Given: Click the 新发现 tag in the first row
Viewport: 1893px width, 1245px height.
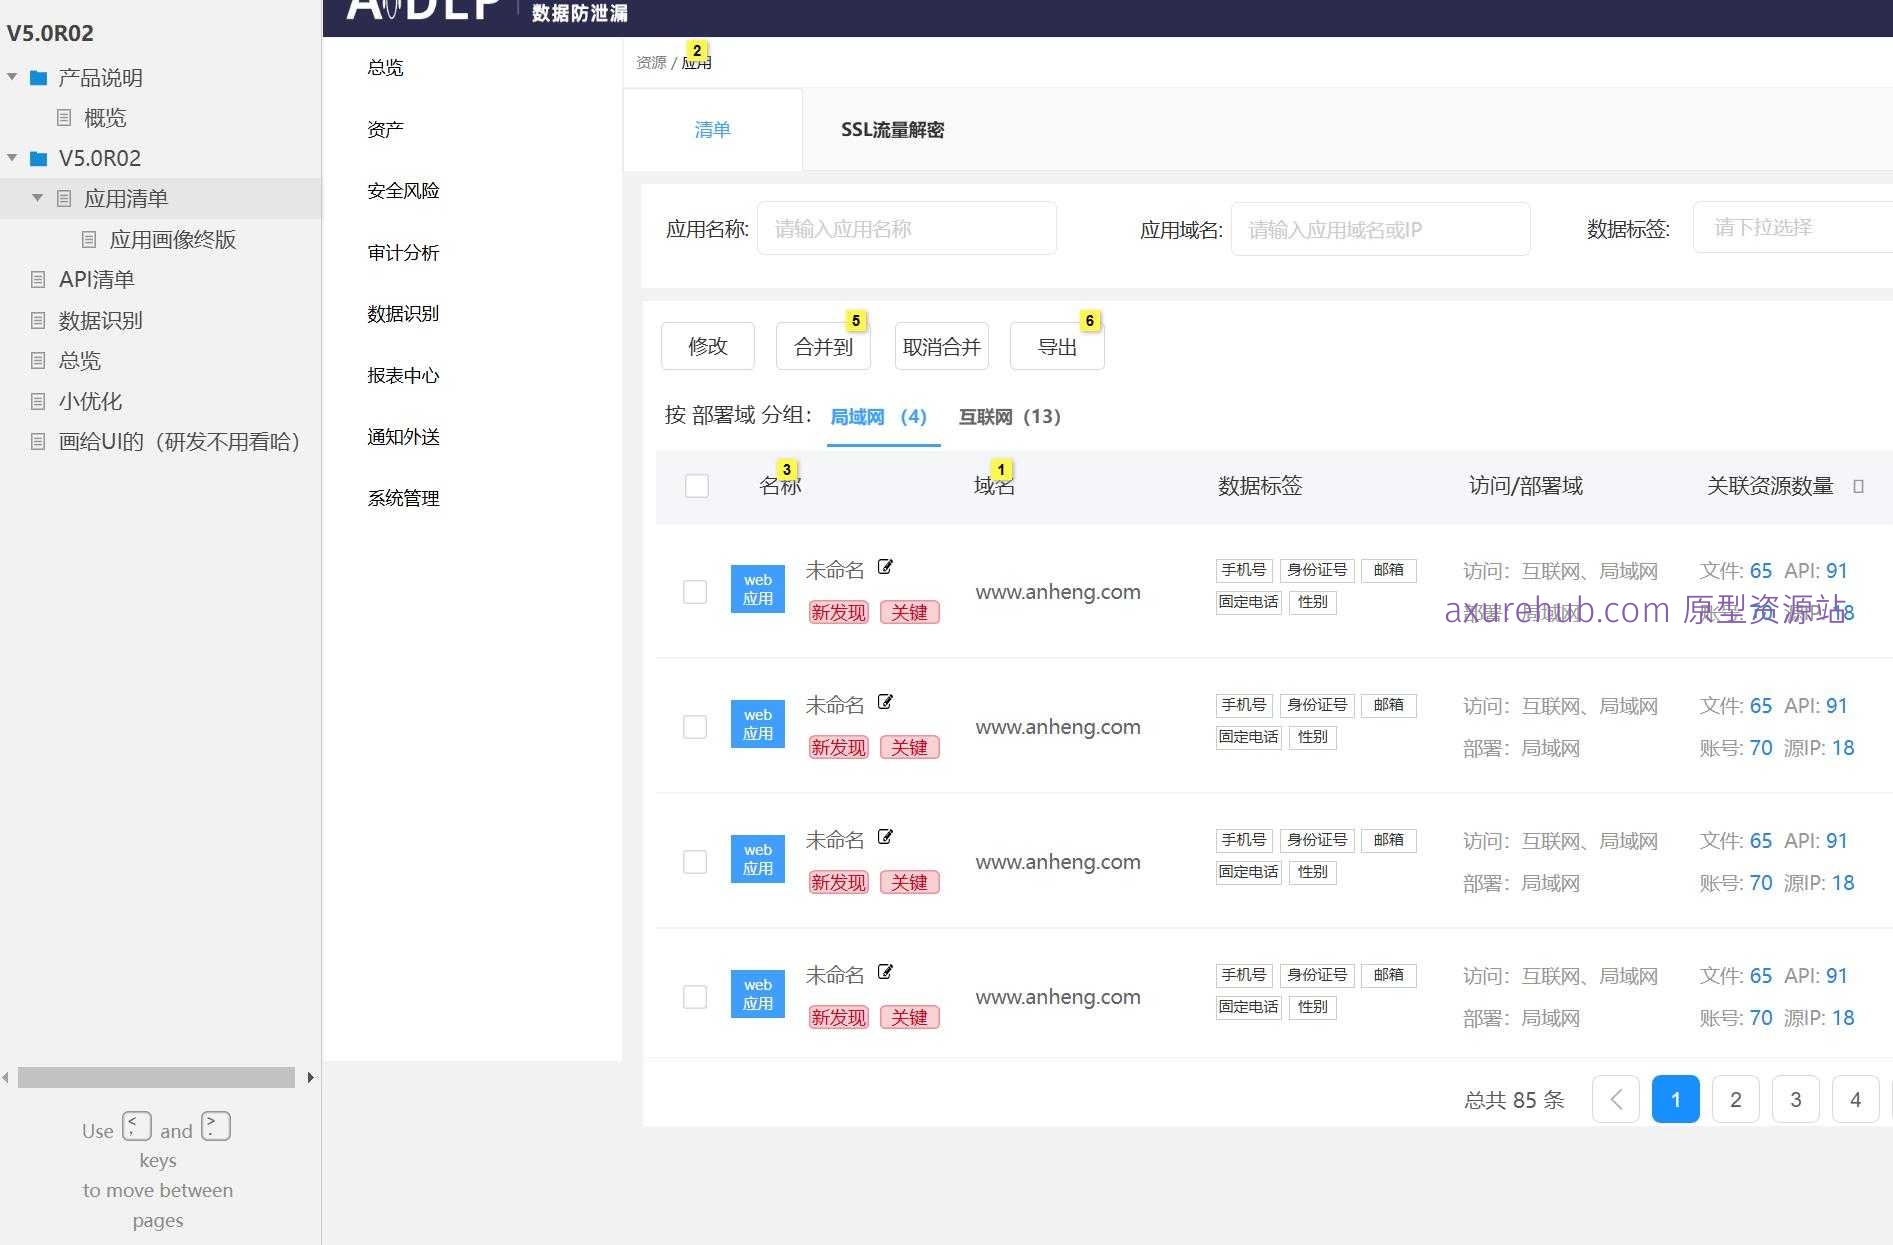Looking at the screenshot, I should (838, 612).
